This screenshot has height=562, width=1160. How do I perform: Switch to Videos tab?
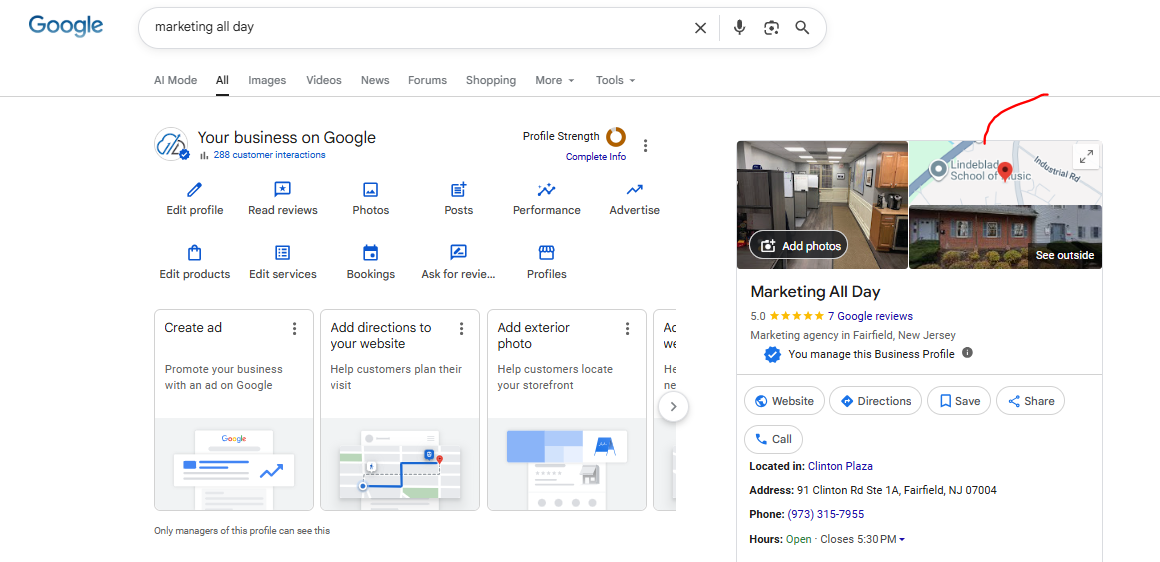(x=324, y=80)
